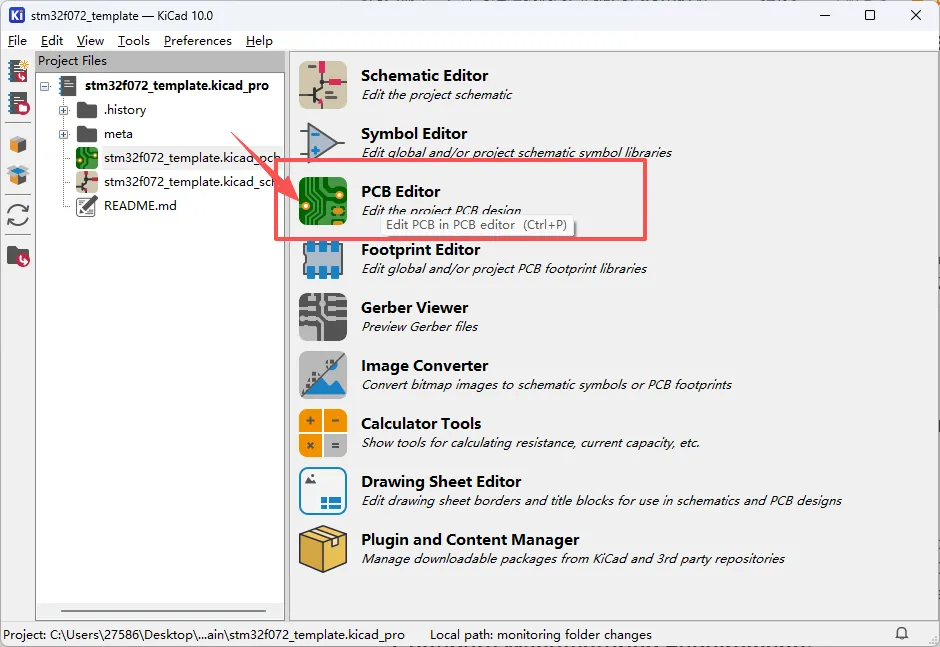Collapse the stm32f072_template.kicad_pro tree node

coord(45,86)
